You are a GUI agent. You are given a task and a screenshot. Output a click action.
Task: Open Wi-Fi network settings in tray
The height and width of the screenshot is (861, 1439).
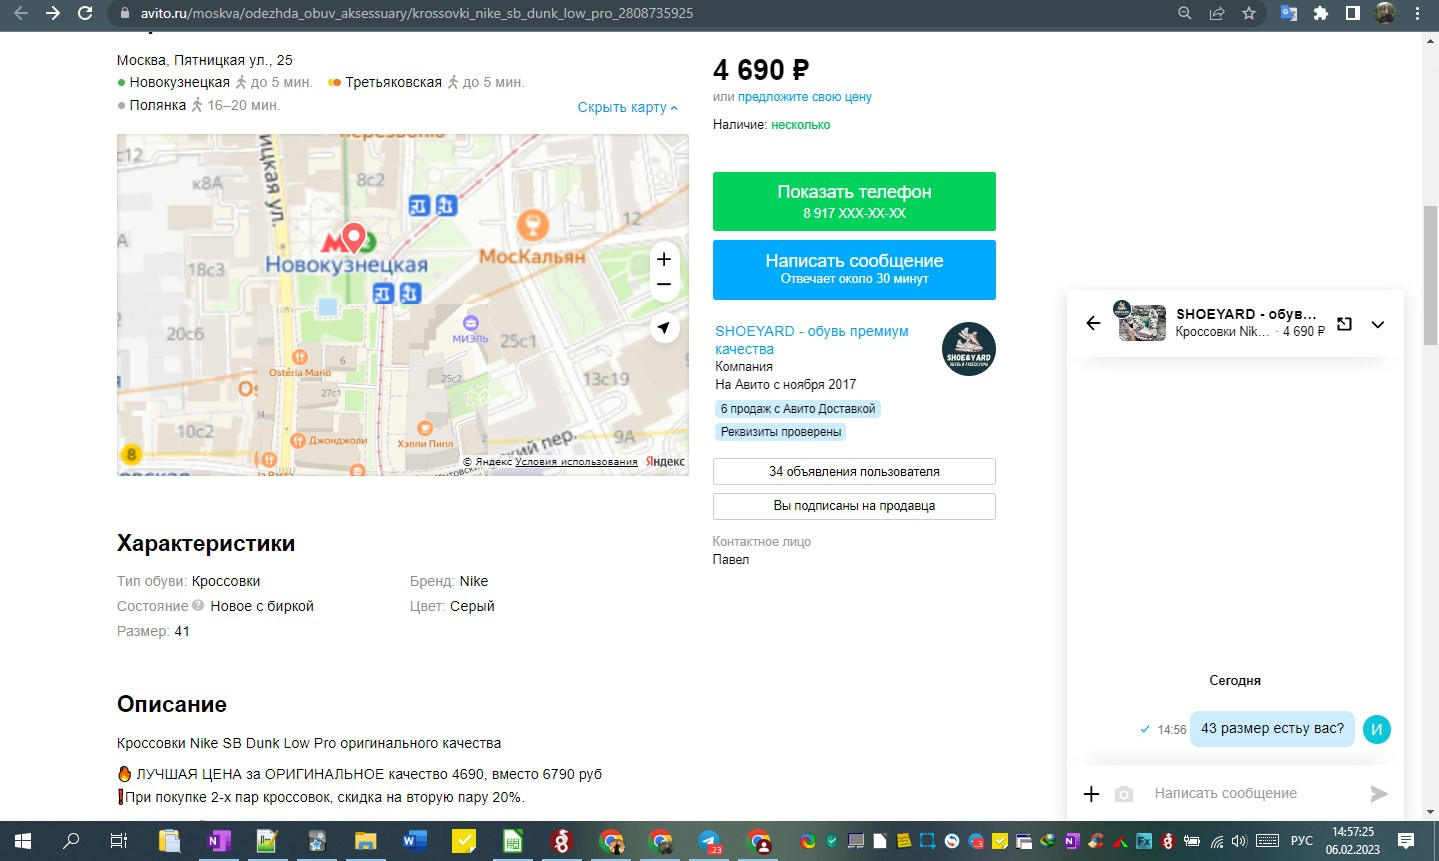(x=1217, y=841)
